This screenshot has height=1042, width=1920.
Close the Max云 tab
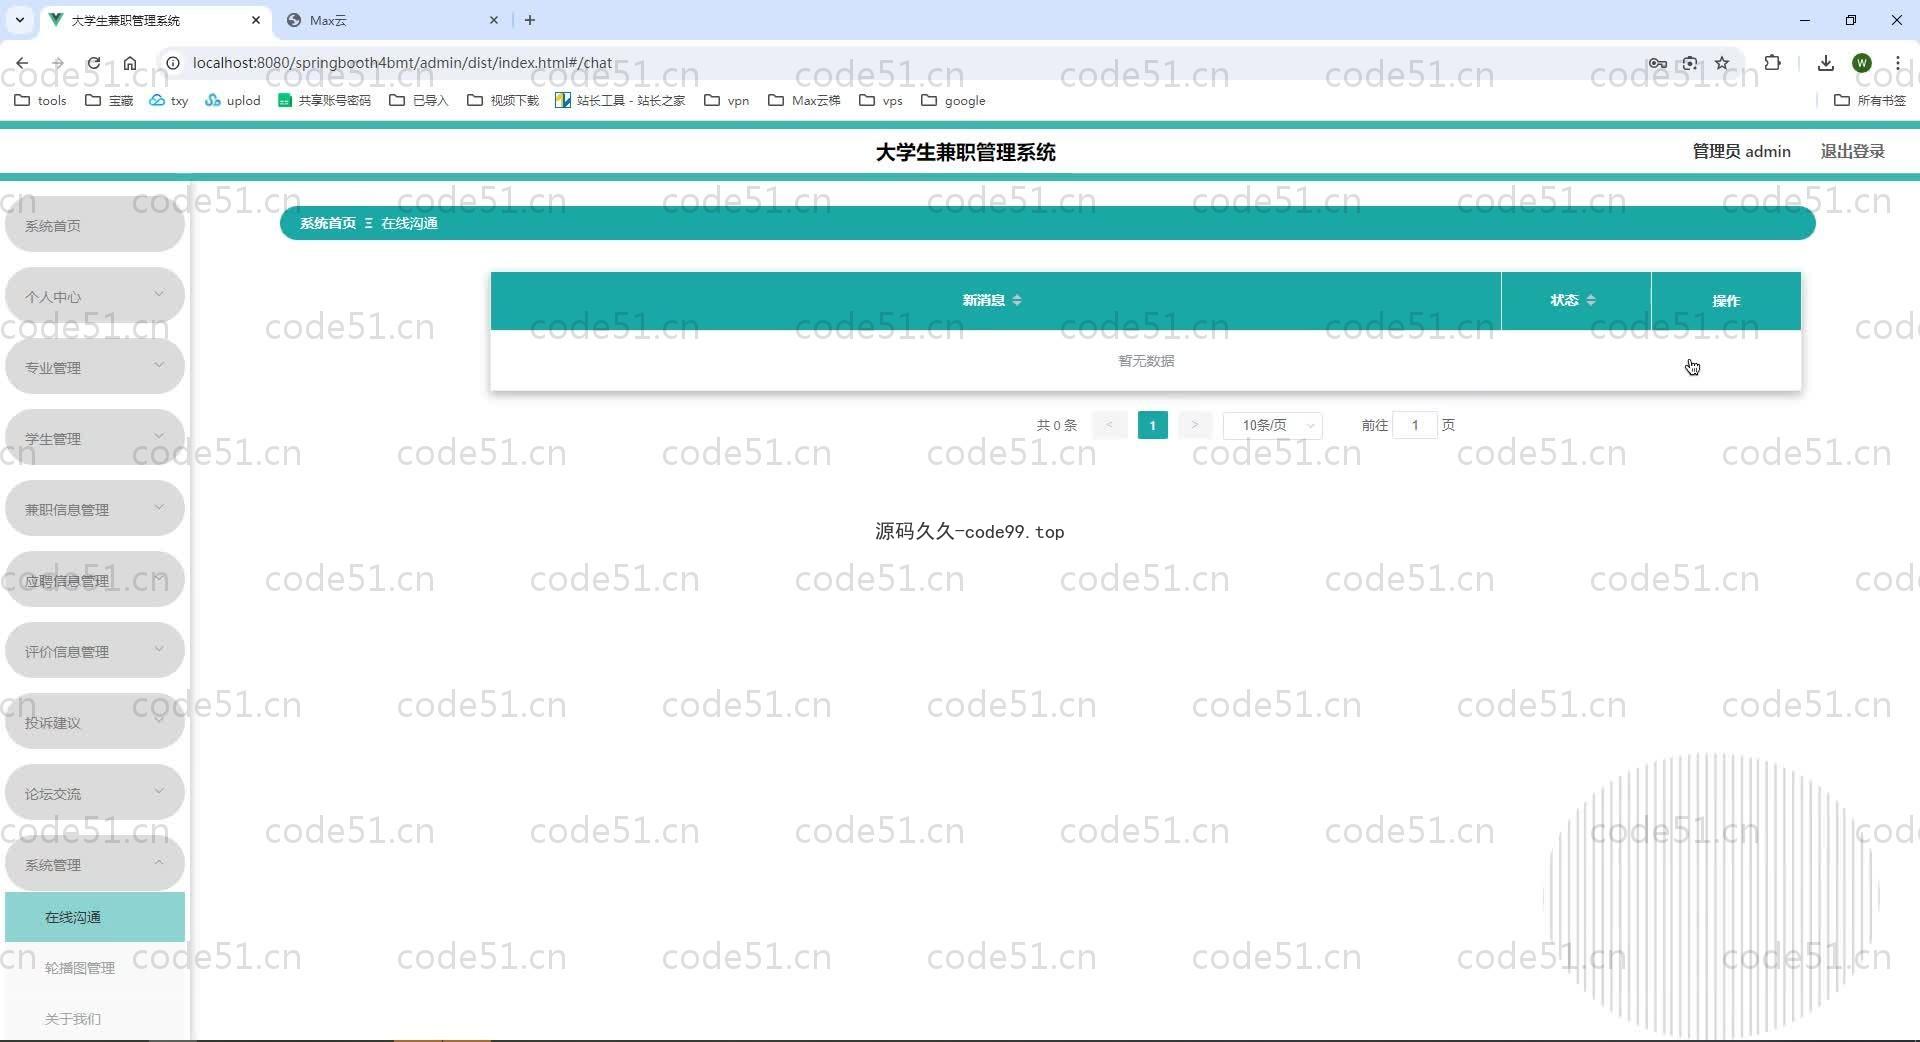(x=494, y=20)
